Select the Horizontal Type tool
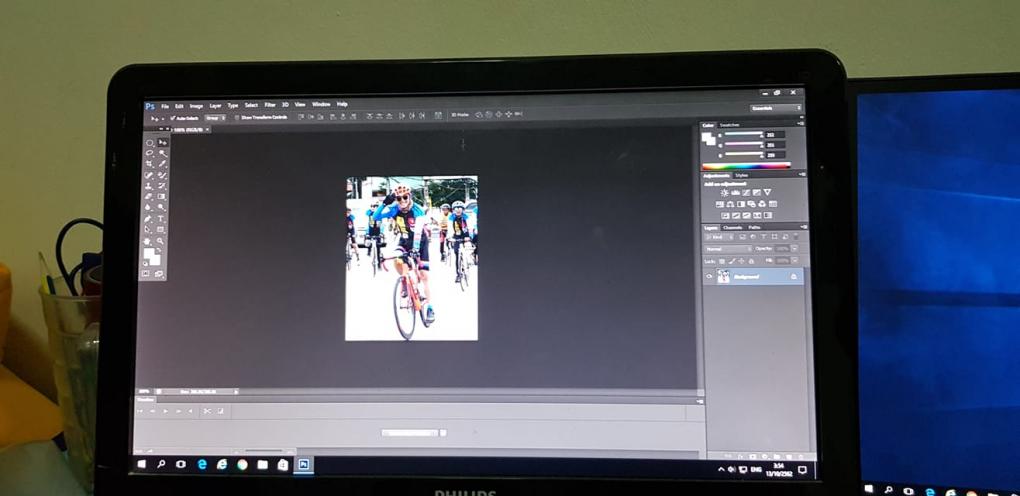Screen dimensions: 1020x496 point(162,218)
